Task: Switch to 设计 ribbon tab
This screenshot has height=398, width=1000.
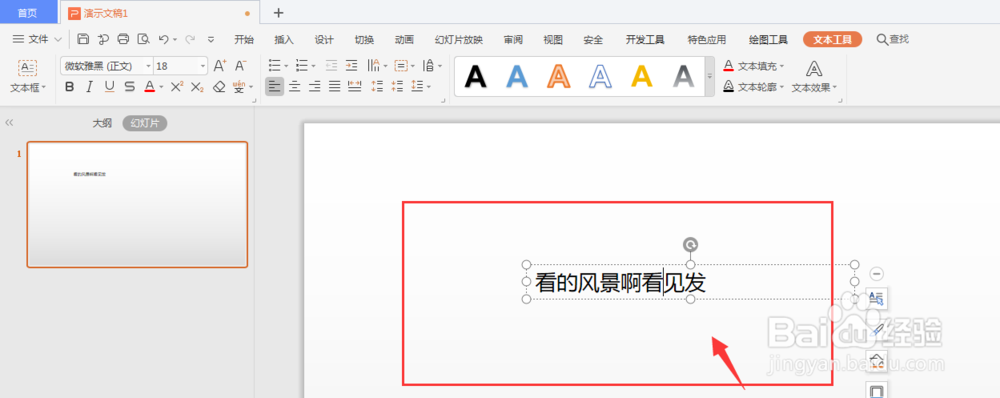Action: point(324,40)
